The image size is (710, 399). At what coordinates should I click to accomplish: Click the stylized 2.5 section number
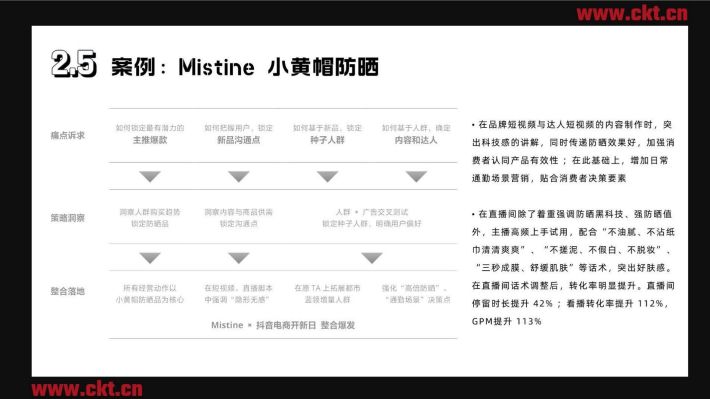point(74,64)
